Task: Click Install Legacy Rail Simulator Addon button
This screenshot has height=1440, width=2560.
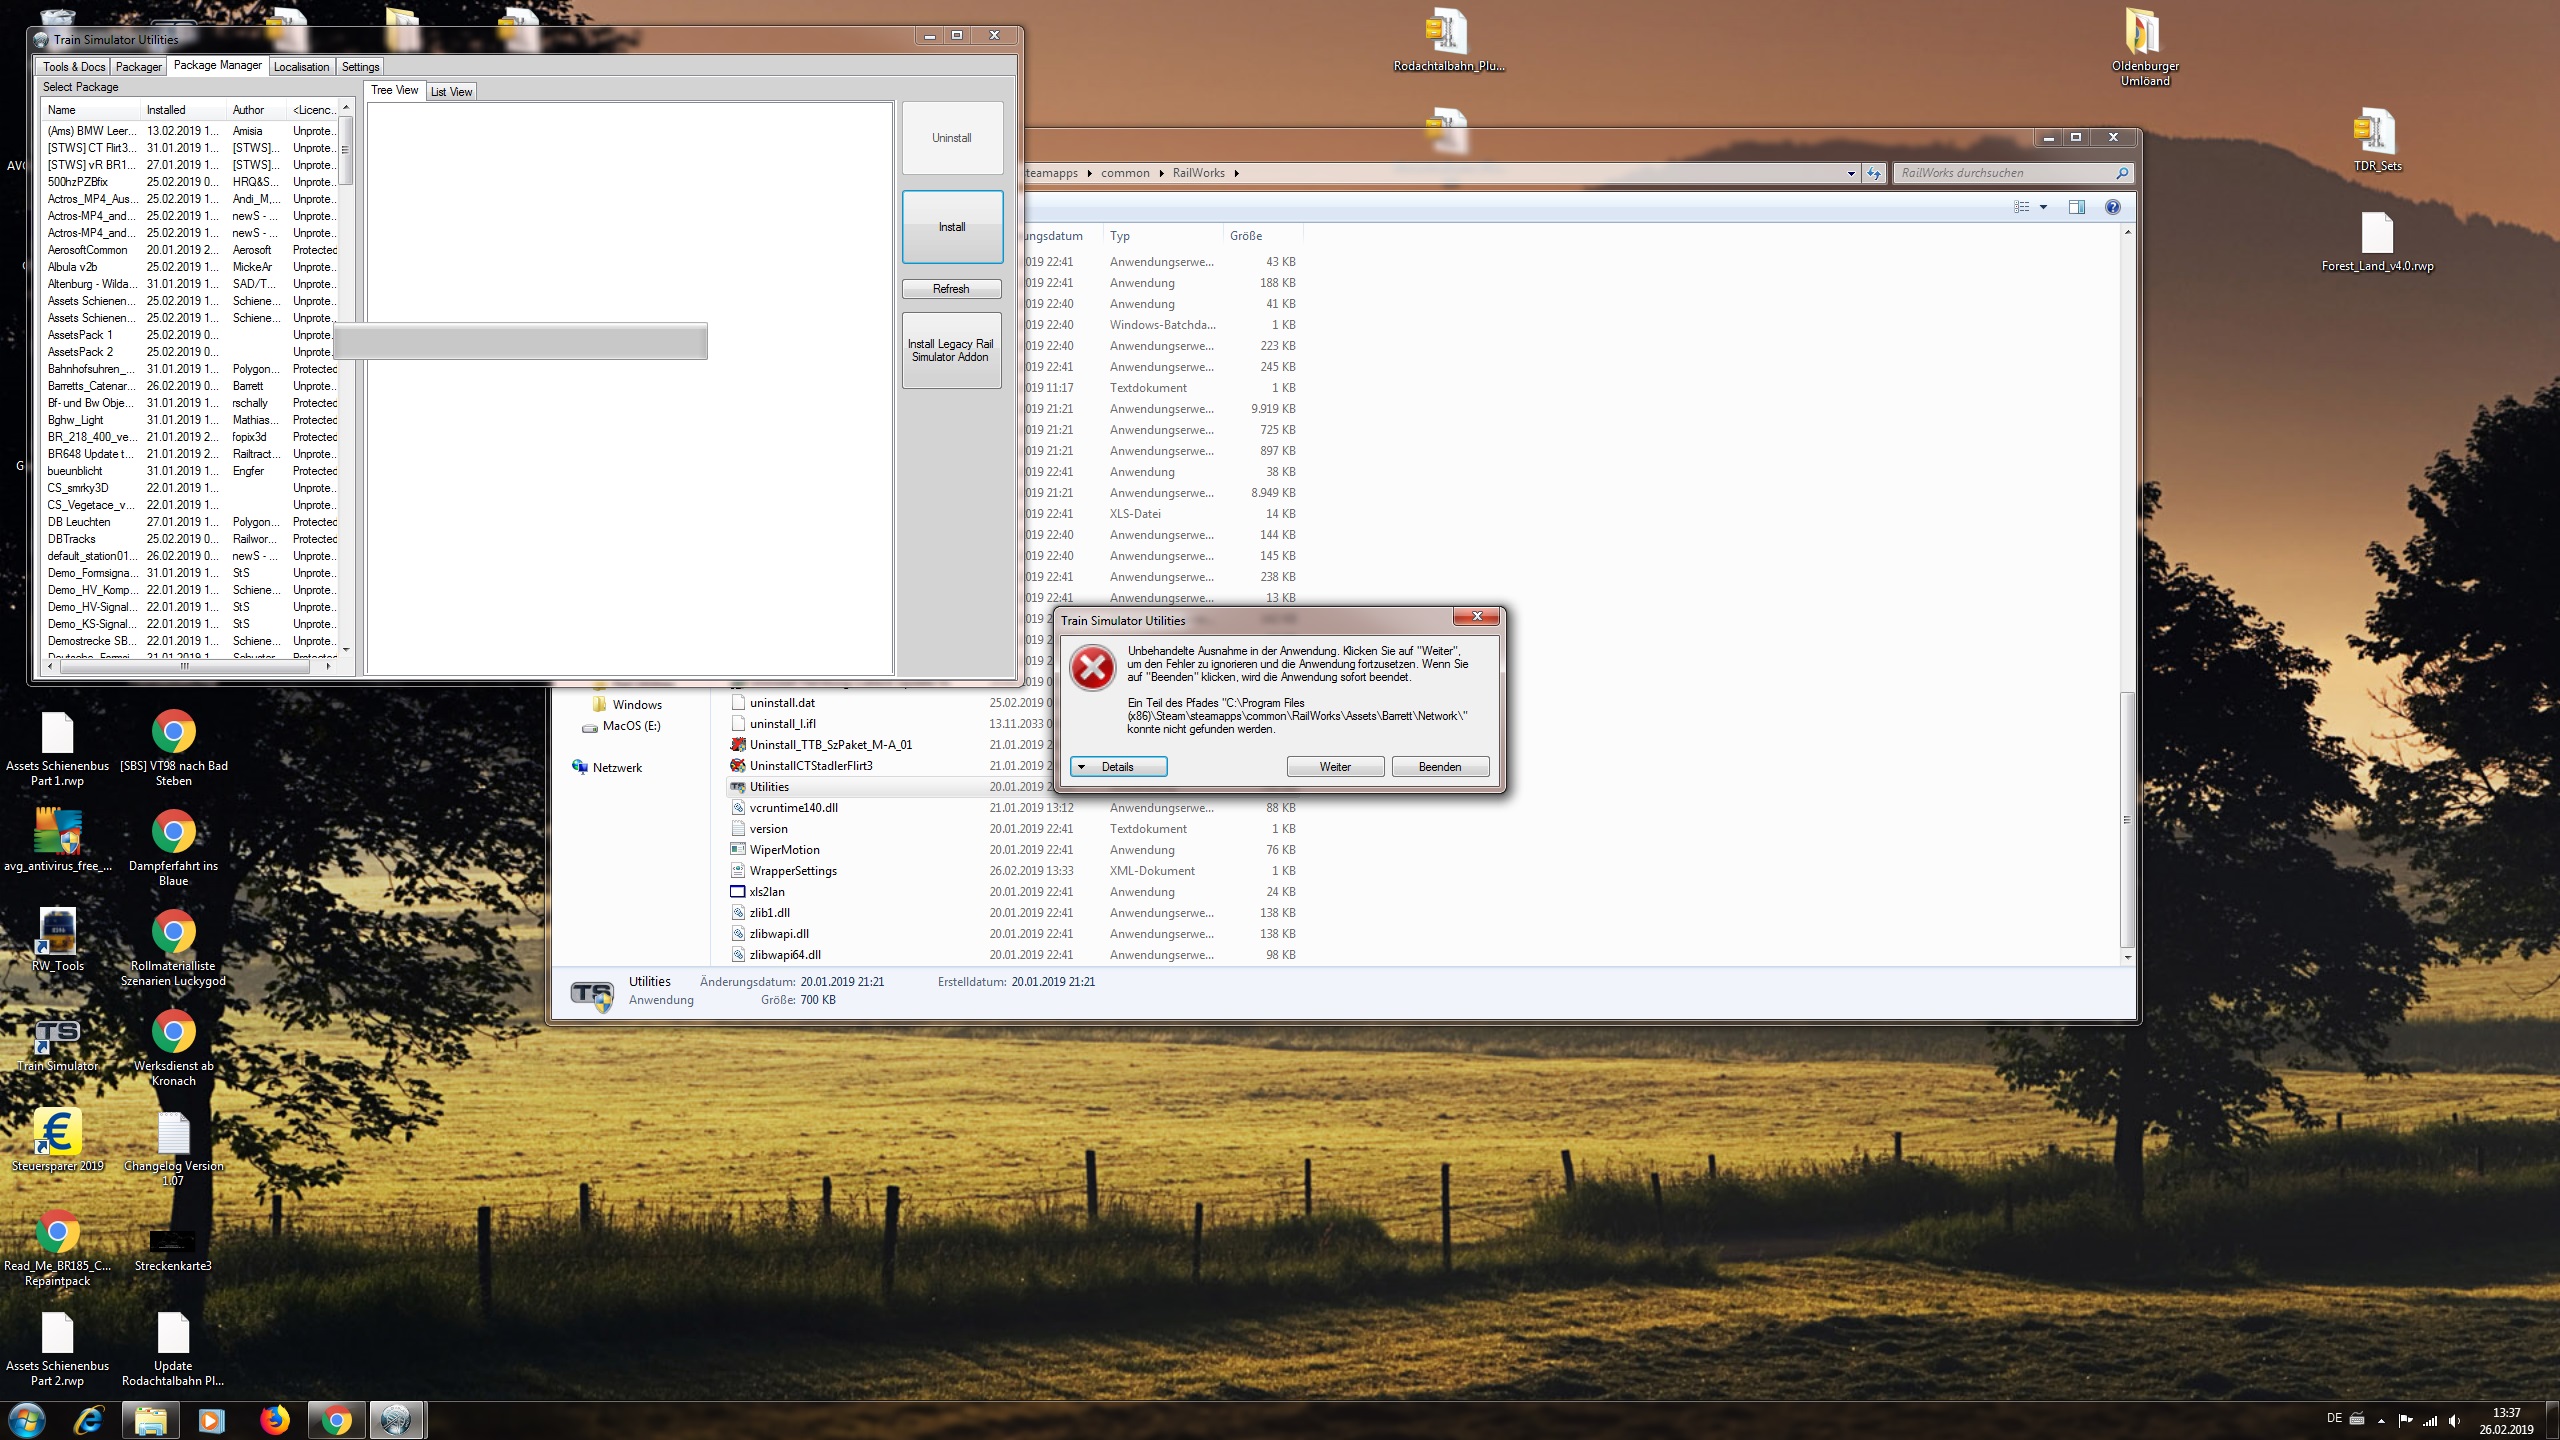Action: [x=951, y=351]
